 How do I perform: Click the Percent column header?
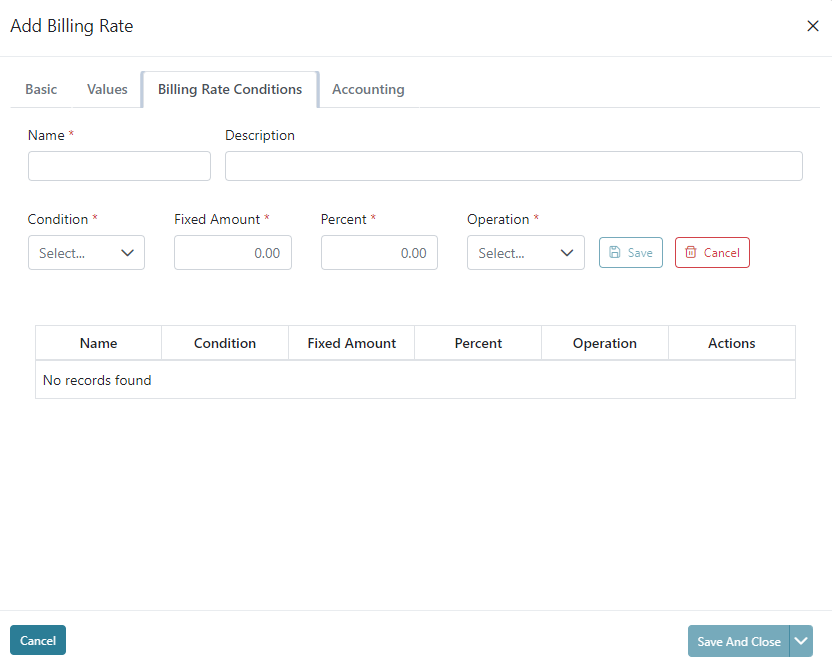tap(478, 343)
